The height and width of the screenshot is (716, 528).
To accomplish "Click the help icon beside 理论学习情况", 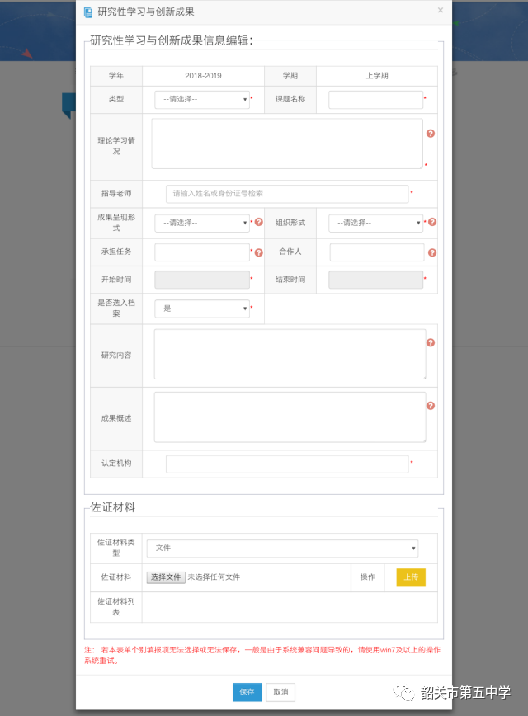I will pyautogui.click(x=431, y=133).
